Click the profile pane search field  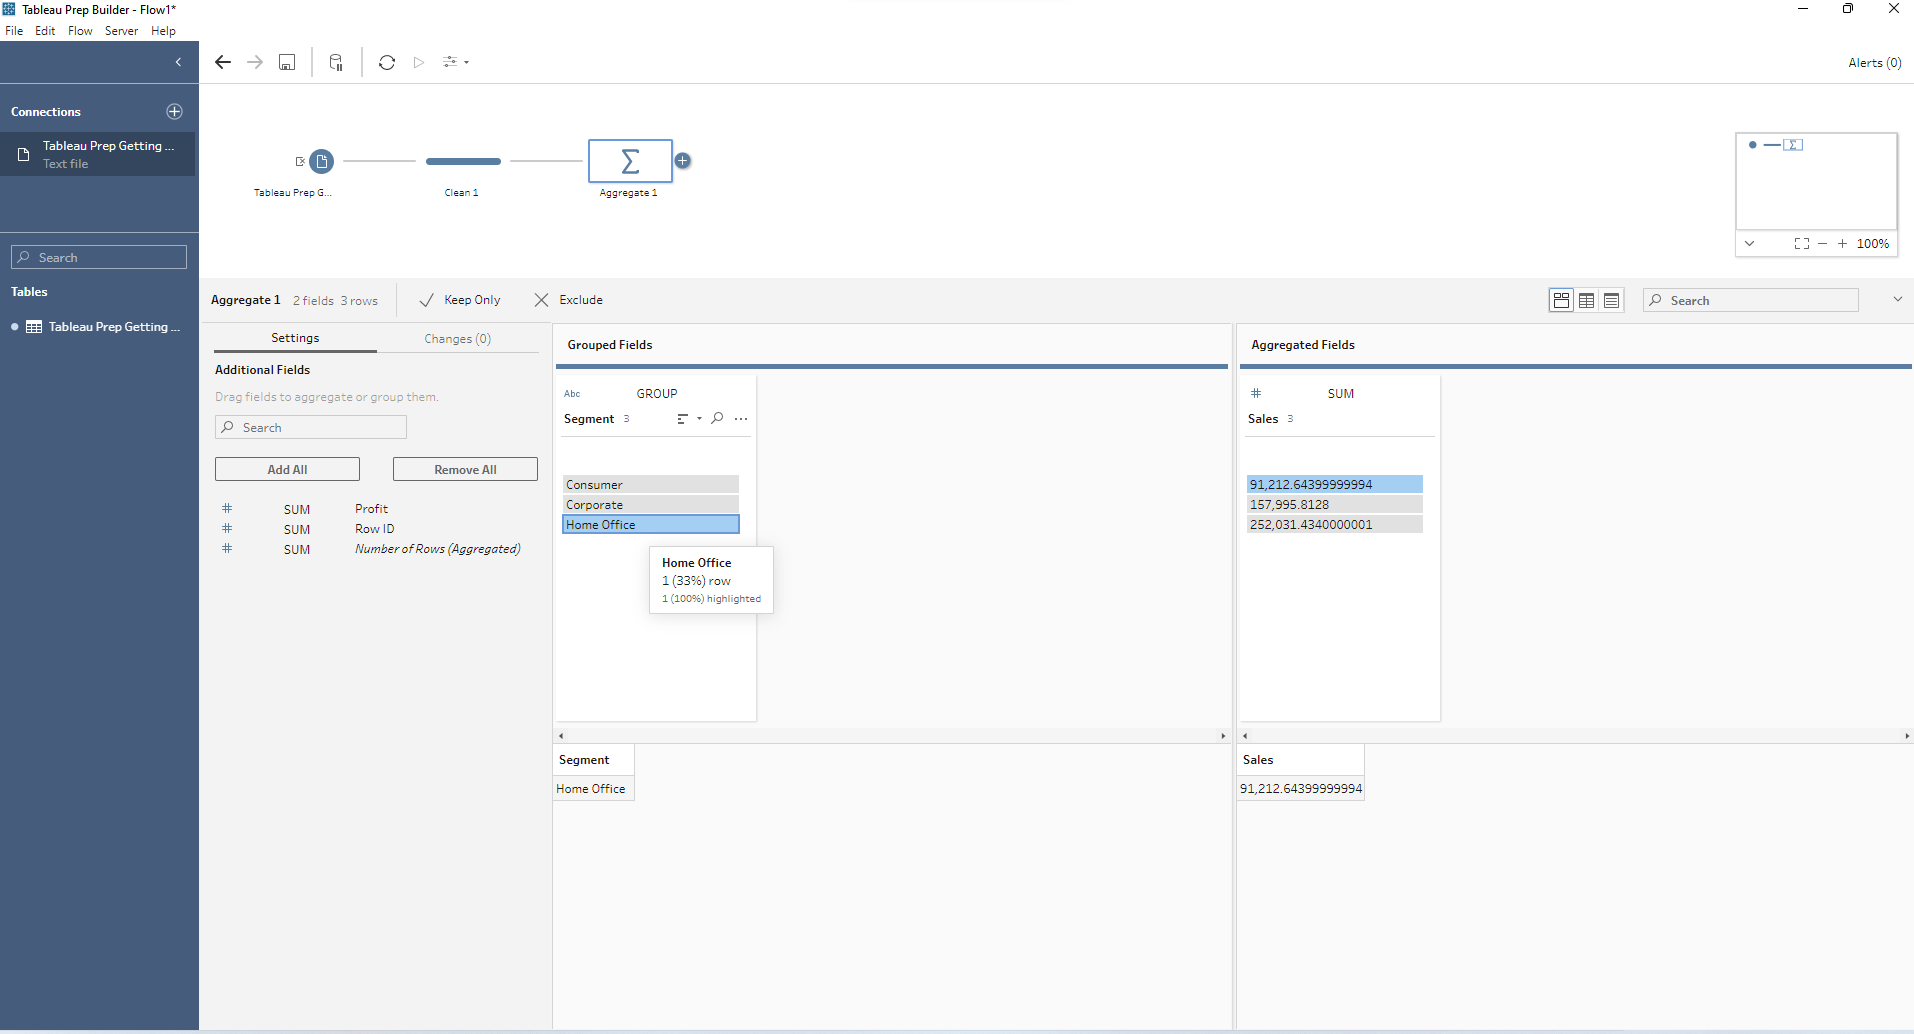tap(1750, 300)
